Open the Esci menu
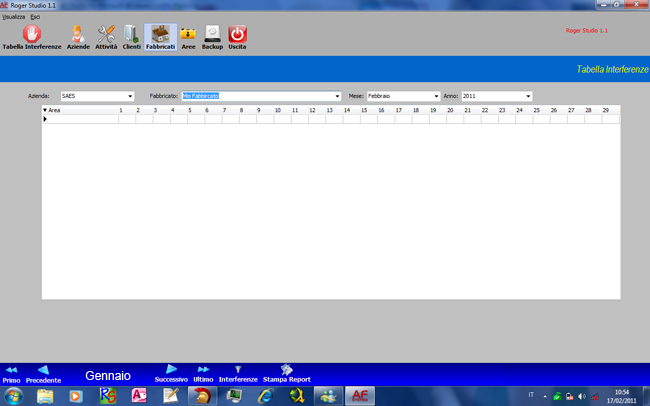The width and height of the screenshot is (650, 406). pyautogui.click(x=36, y=18)
